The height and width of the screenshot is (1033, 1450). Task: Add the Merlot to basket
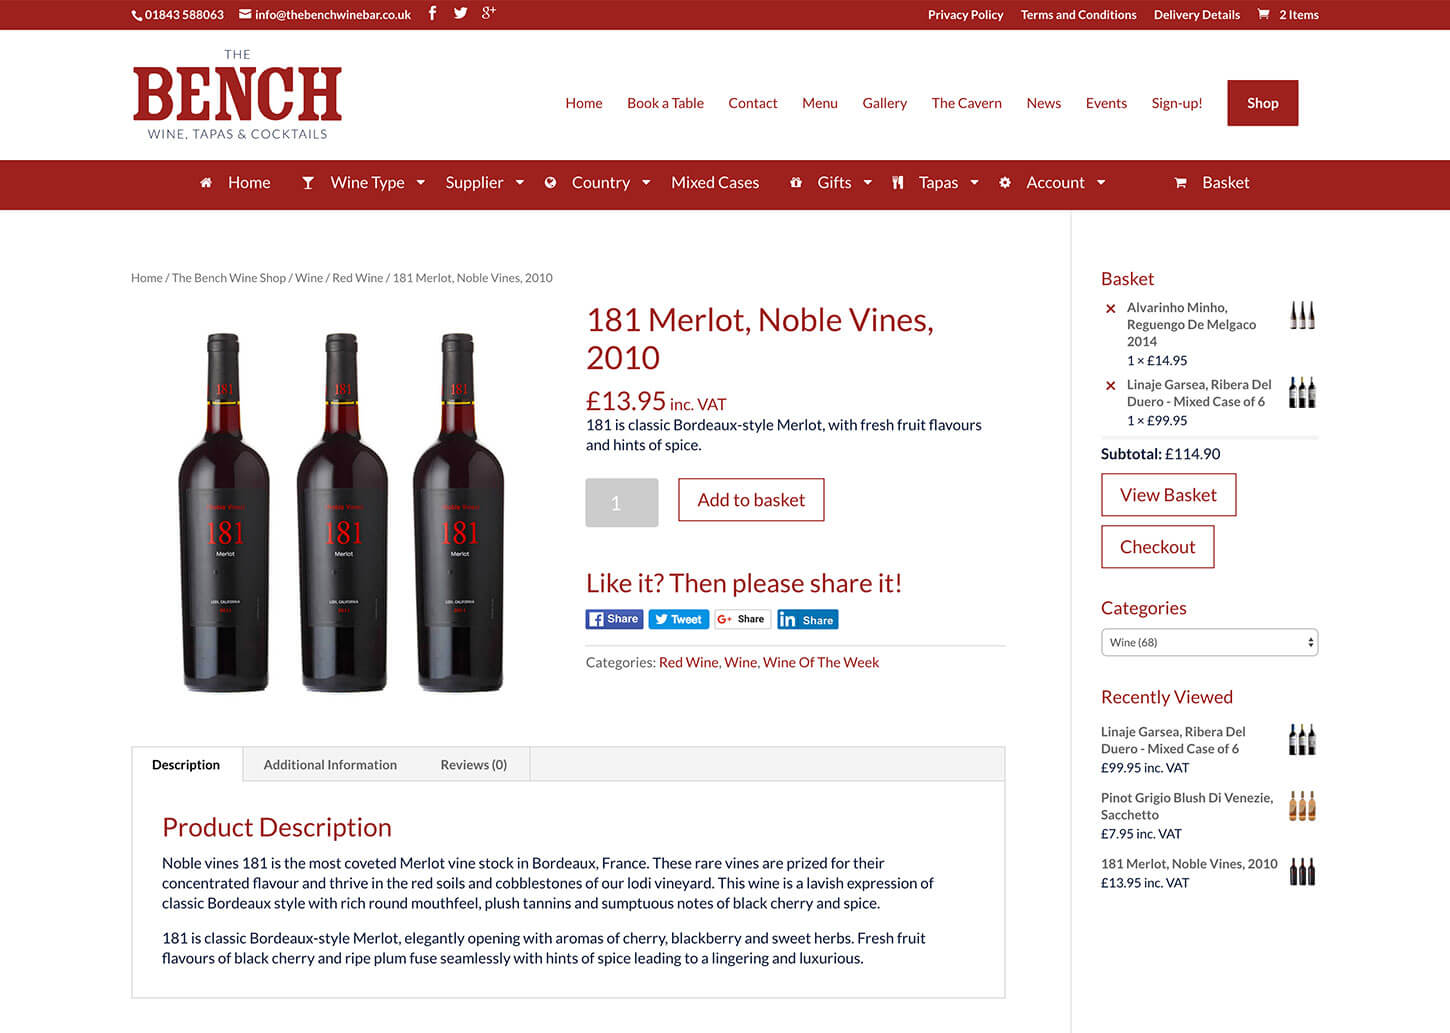(x=751, y=500)
